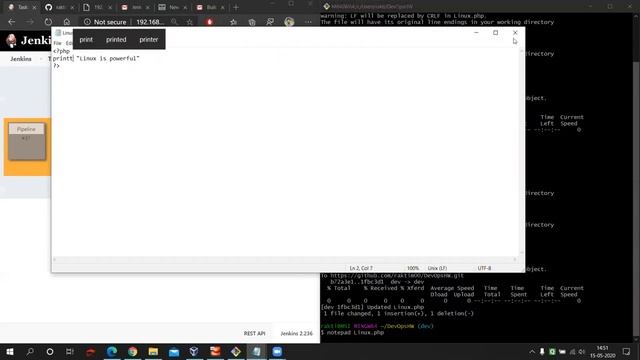Open Task View on taskbar
The image size is (640, 360).
coord(70,351)
